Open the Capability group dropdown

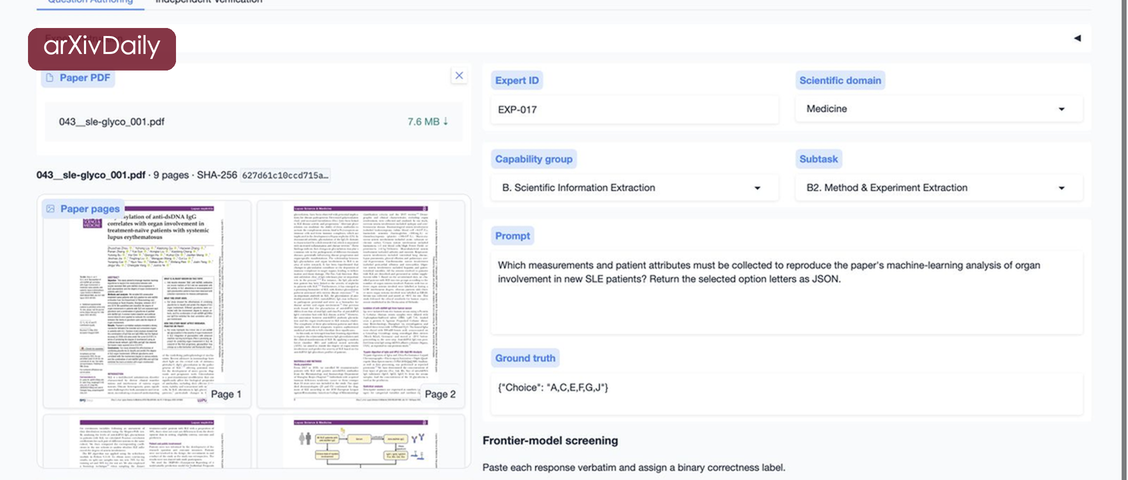coord(634,188)
